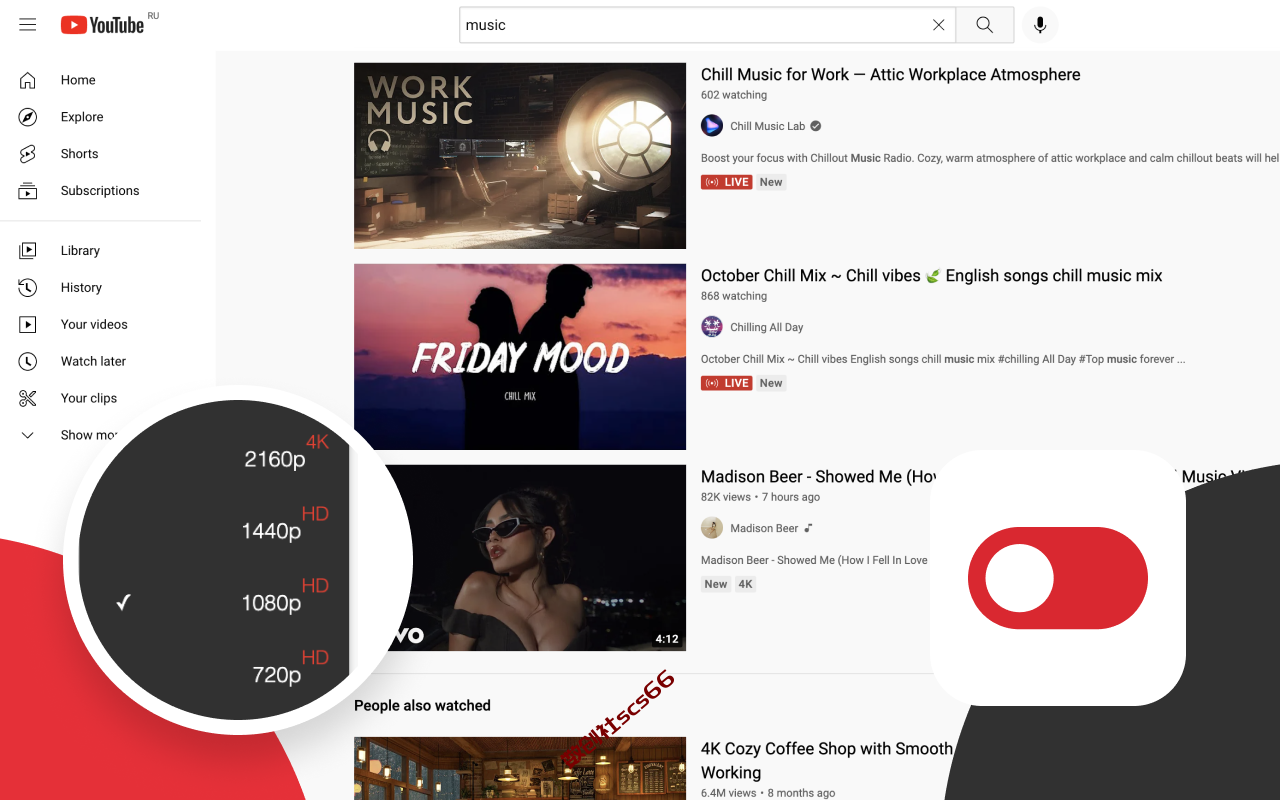Open 4K Cozy Coffee Shop title
This screenshot has width=1280, height=800.
pyautogui.click(x=827, y=761)
